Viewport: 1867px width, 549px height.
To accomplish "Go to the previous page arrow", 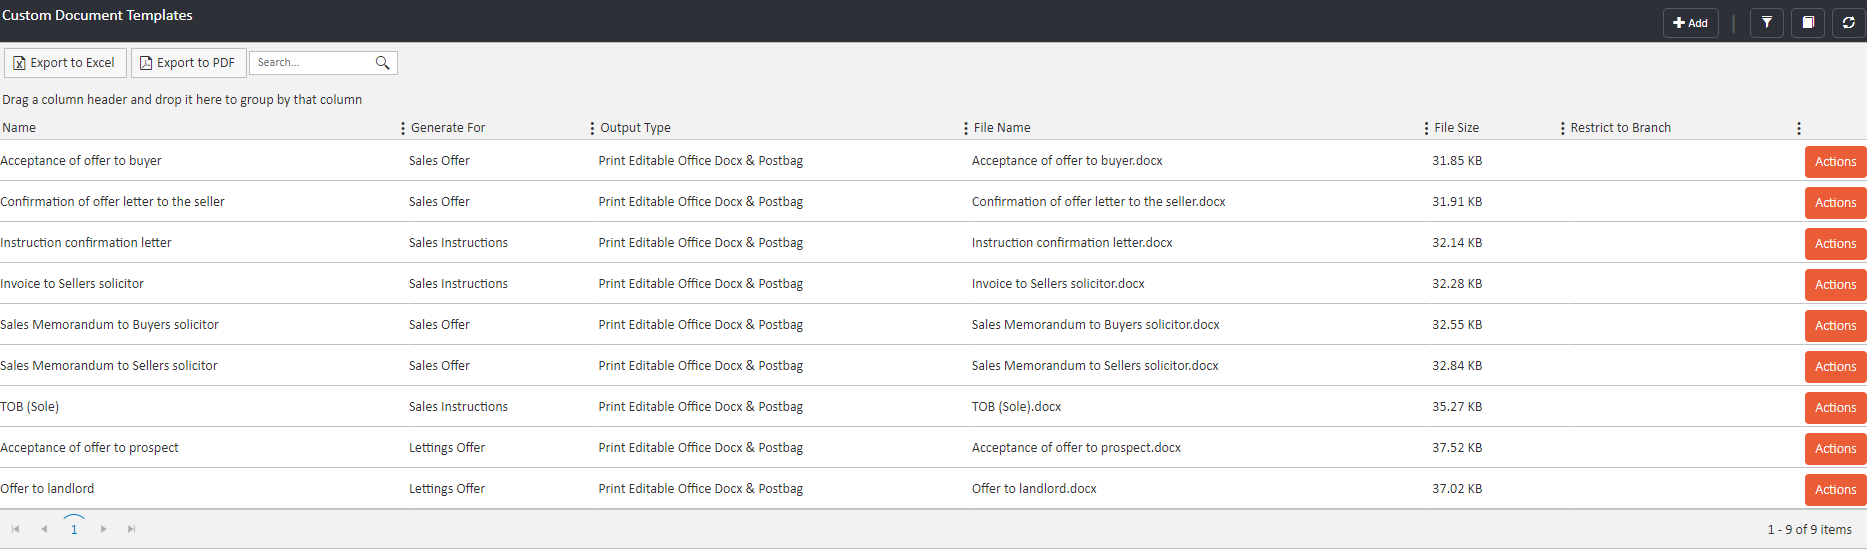I will click(44, 529).
